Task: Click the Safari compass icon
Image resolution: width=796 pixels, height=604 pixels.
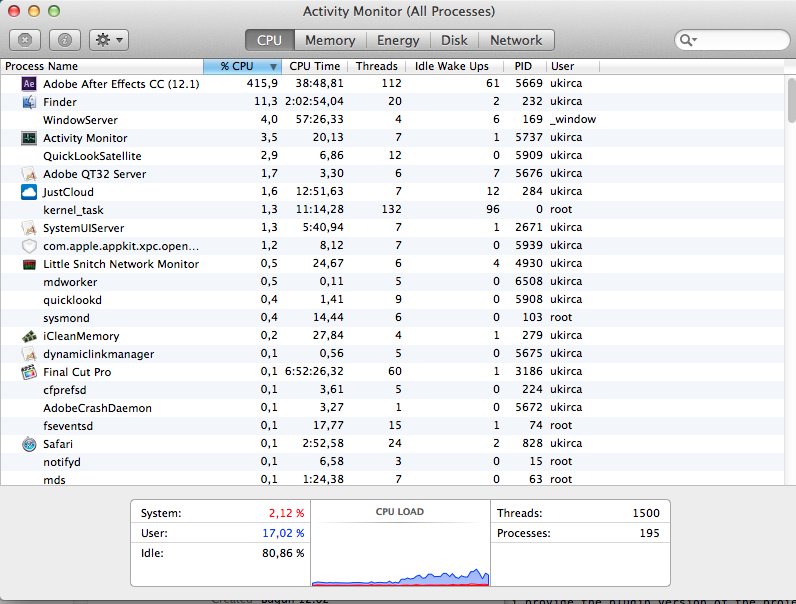Action: tap(29, 444)
